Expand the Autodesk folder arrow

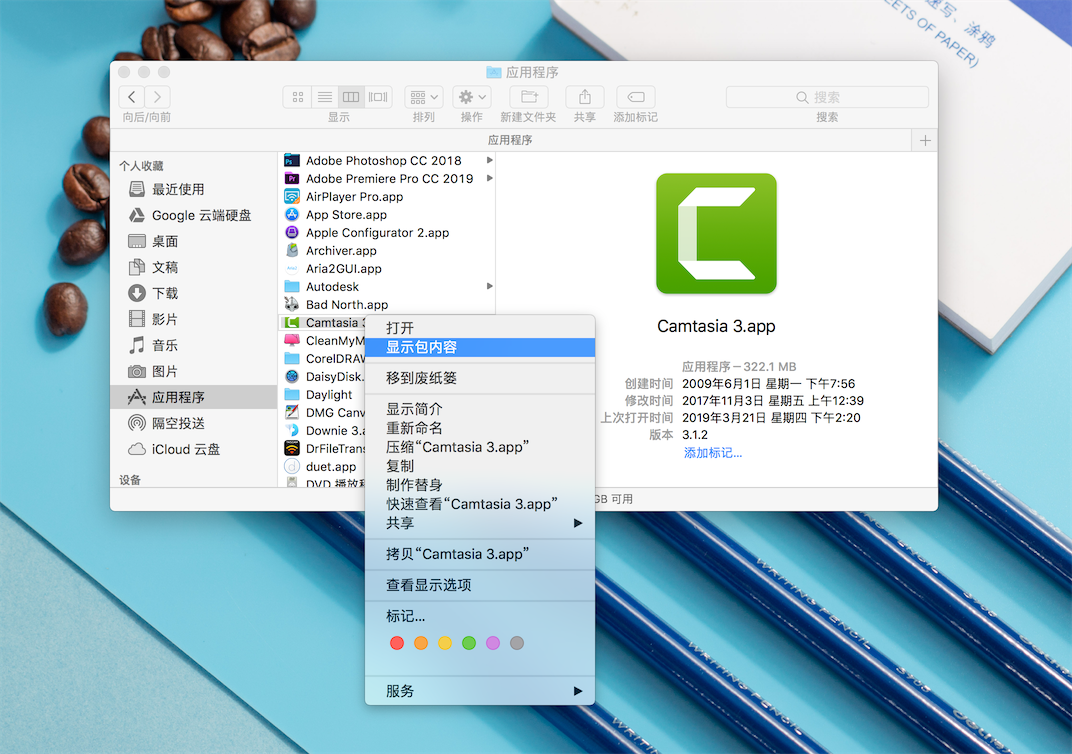tap(490, 286)
